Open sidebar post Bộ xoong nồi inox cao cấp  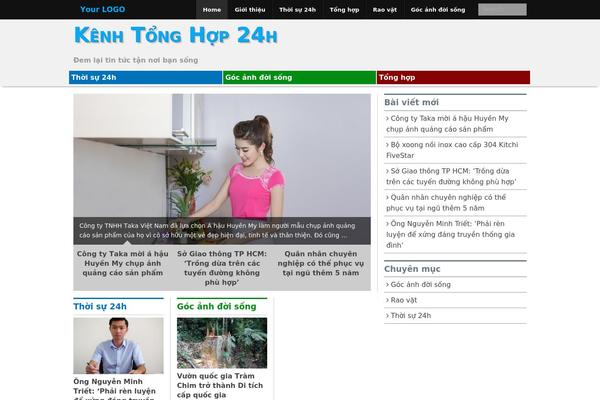[452, 150]
